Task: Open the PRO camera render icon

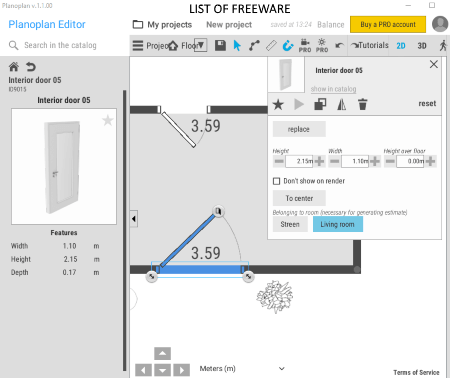Action: (x=305, y=46)
